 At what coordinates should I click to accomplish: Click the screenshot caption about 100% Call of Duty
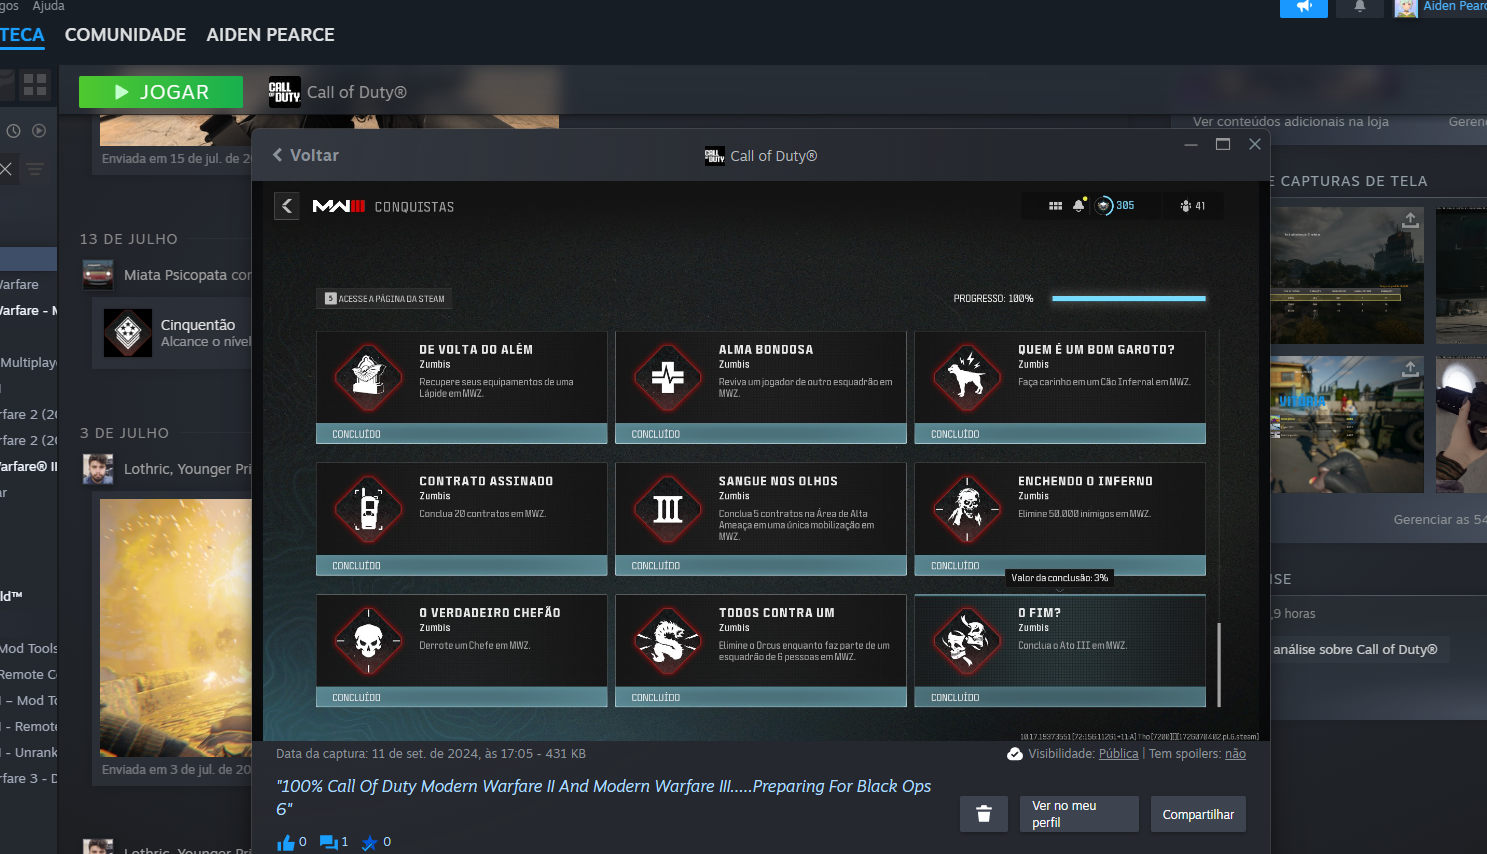[604, 797]
